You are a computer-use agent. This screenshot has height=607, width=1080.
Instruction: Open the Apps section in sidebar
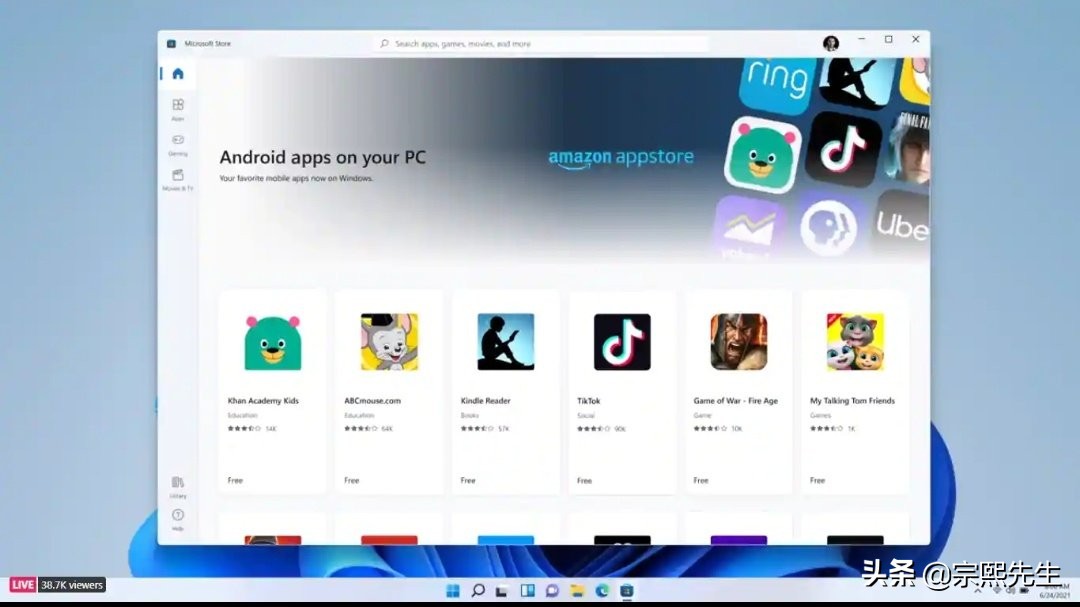tap(178, 109)
